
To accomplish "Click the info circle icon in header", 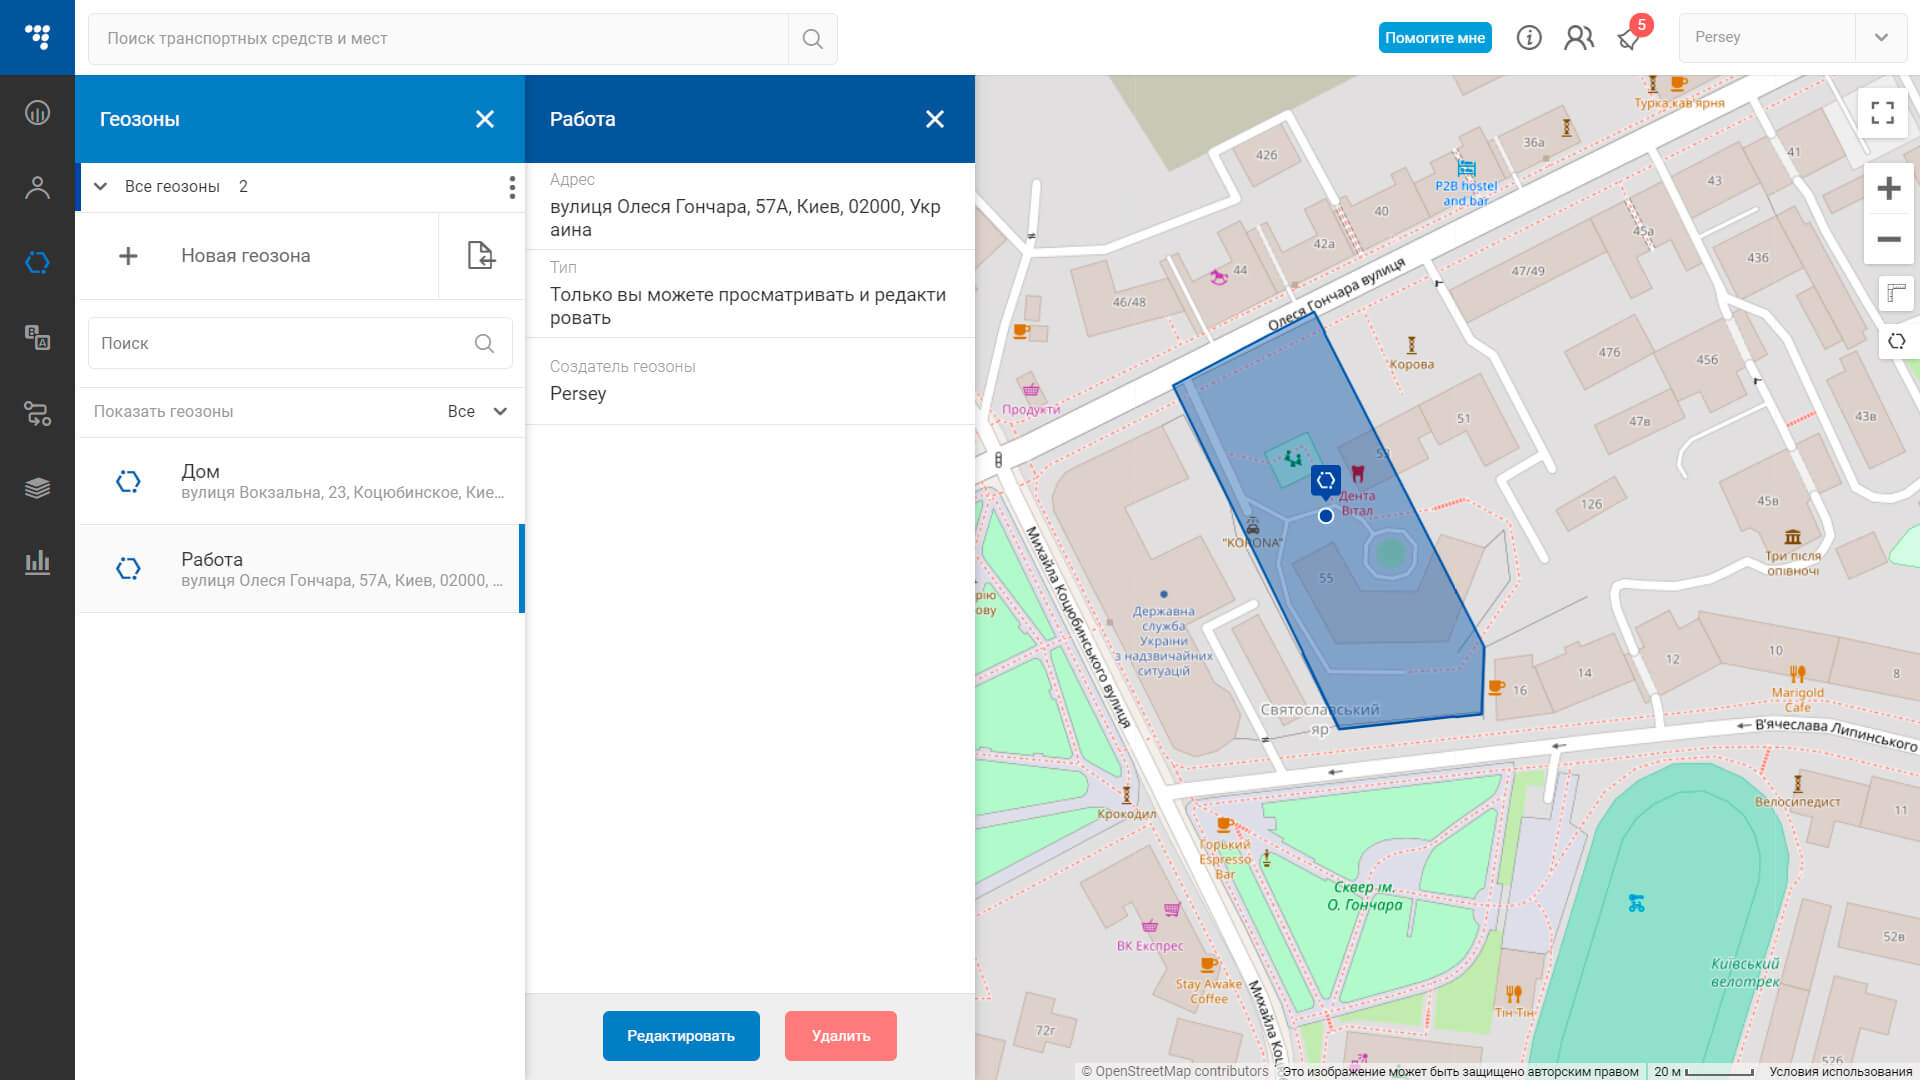I will point(1529,38).
